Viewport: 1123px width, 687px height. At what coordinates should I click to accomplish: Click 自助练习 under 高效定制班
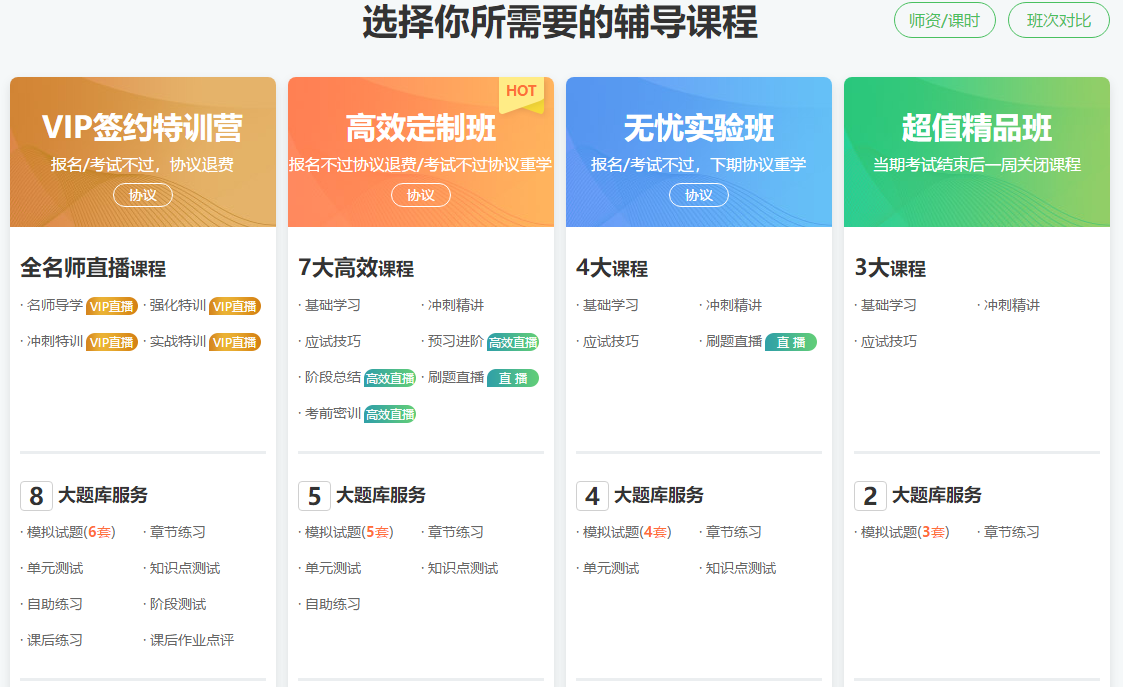[x=332, y=604]
